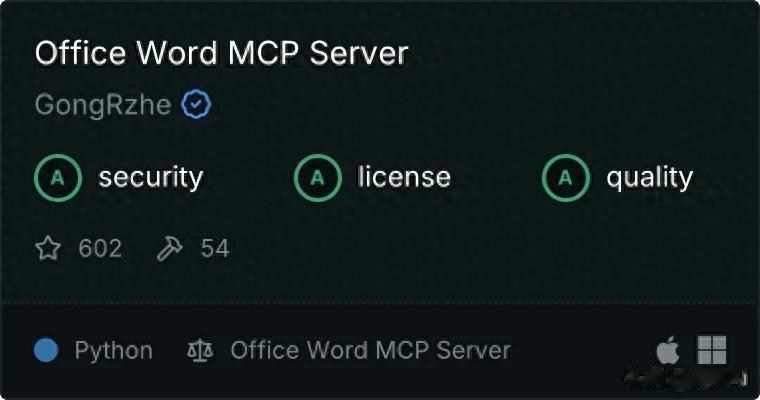The height and width of the screenshot is (400, 760).
Task: Click the 602 star count
Action: tap(100, 249)
